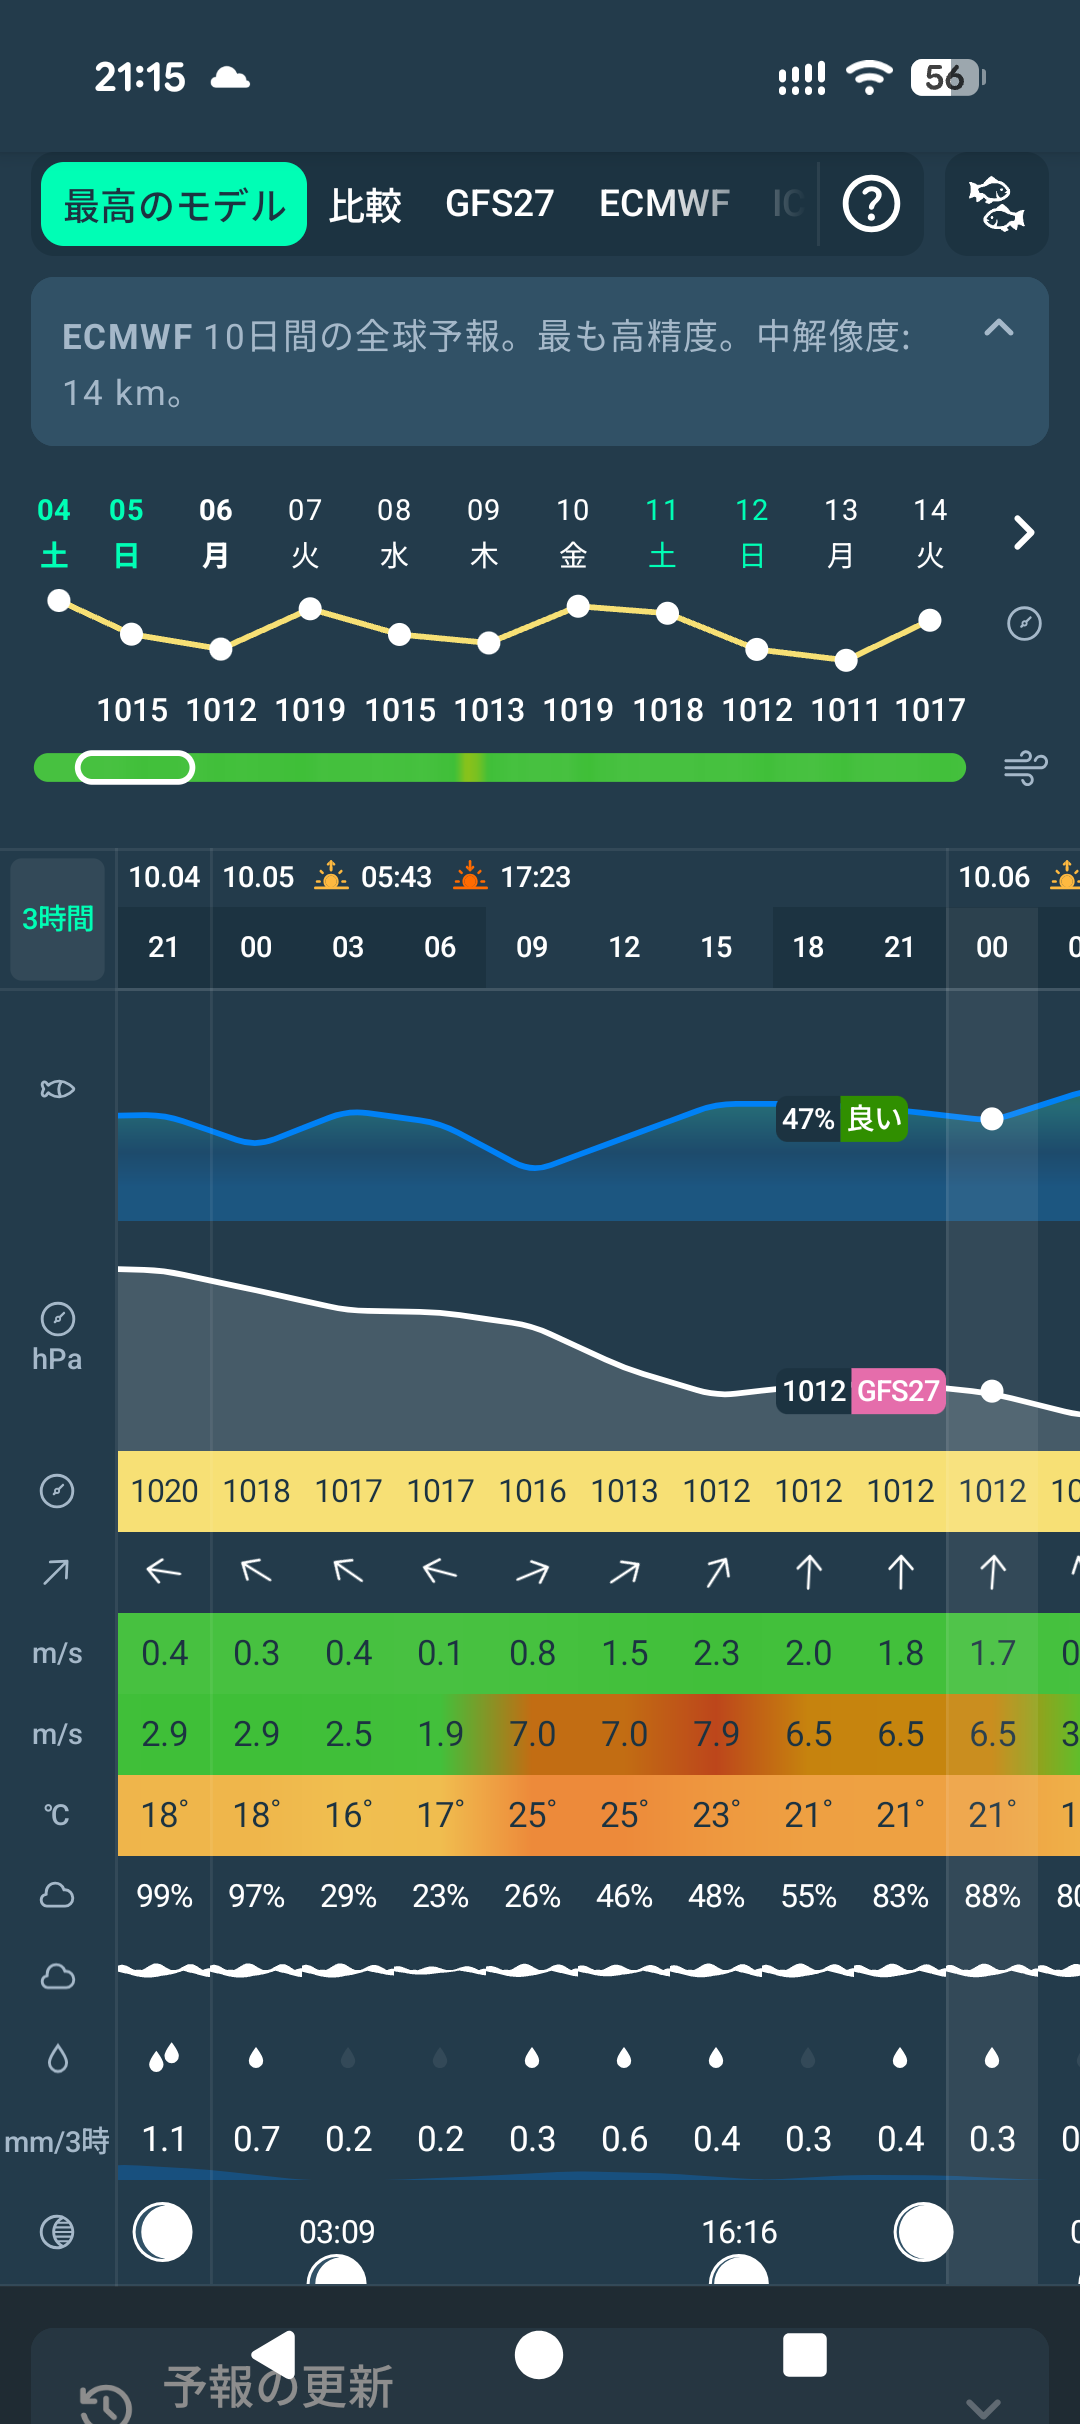Open the fish species selector icon
Viewport: 1080px width, 2424px height.
[996, 204]
